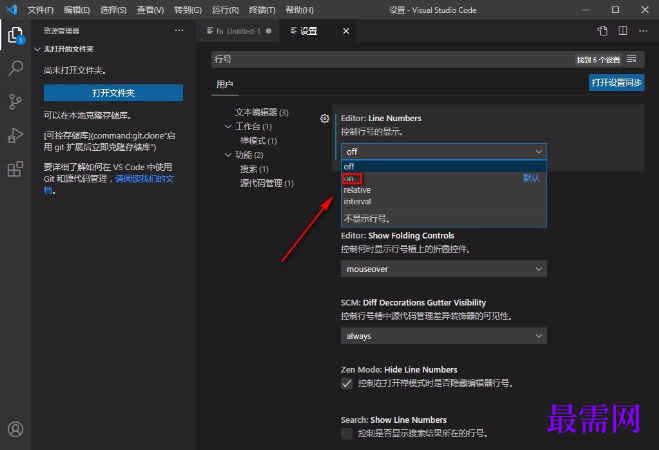Select the 'off' option in dropdown list
Viewport: 659px width, 450px height.
[x=444, y=166]
